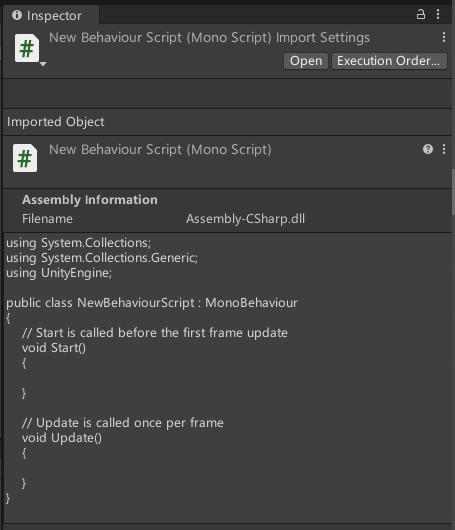The height and width of the screenshot is (530, 455).
Task: Open the help reference question mark icon
Action: (x=428, y=149)
